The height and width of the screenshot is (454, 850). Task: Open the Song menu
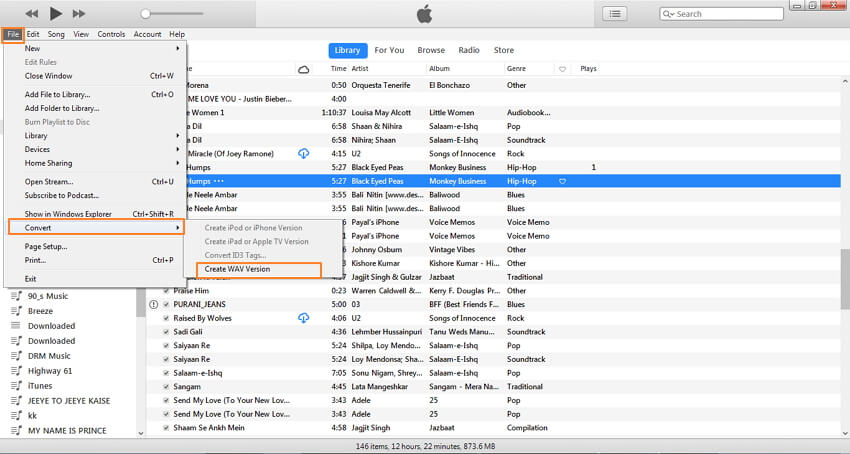[56, 34]
